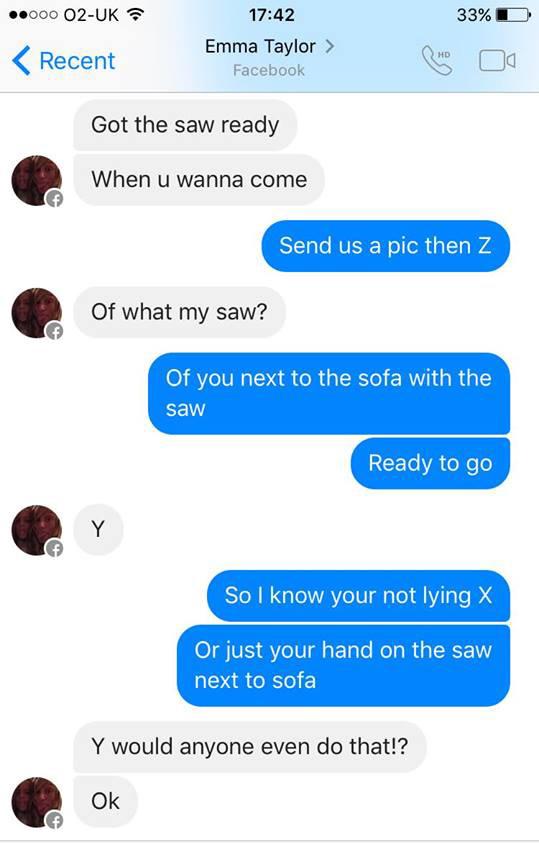Go back to Recent chats

coord(64,61)
